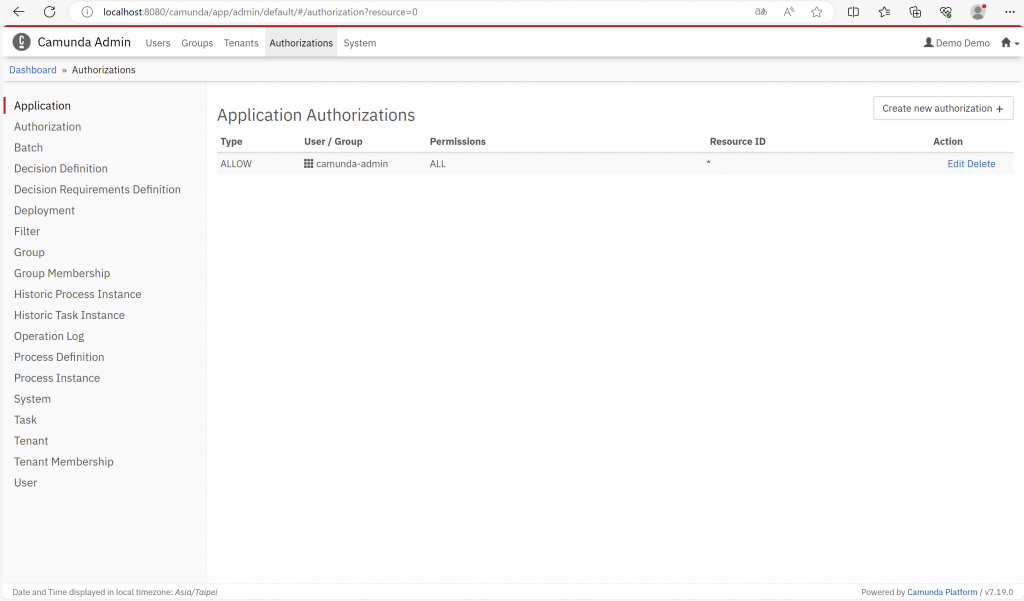The width and height of the screenshot is (1024, 601).
Task: Select Decision Definition in the sidebar
Action: [61, 169]
